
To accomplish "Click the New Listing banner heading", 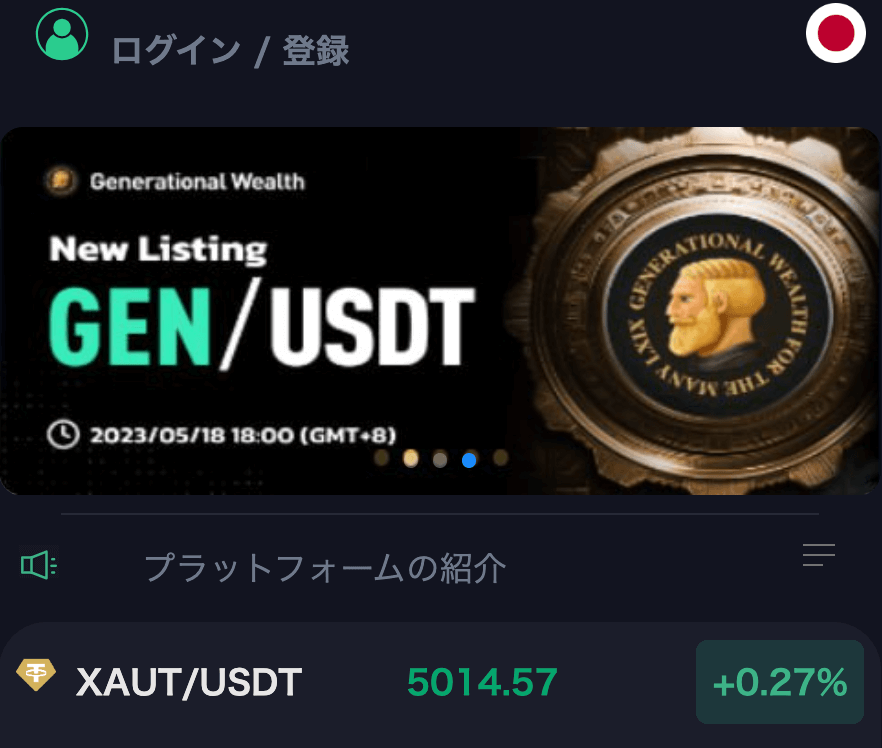I will coord(159,250).
